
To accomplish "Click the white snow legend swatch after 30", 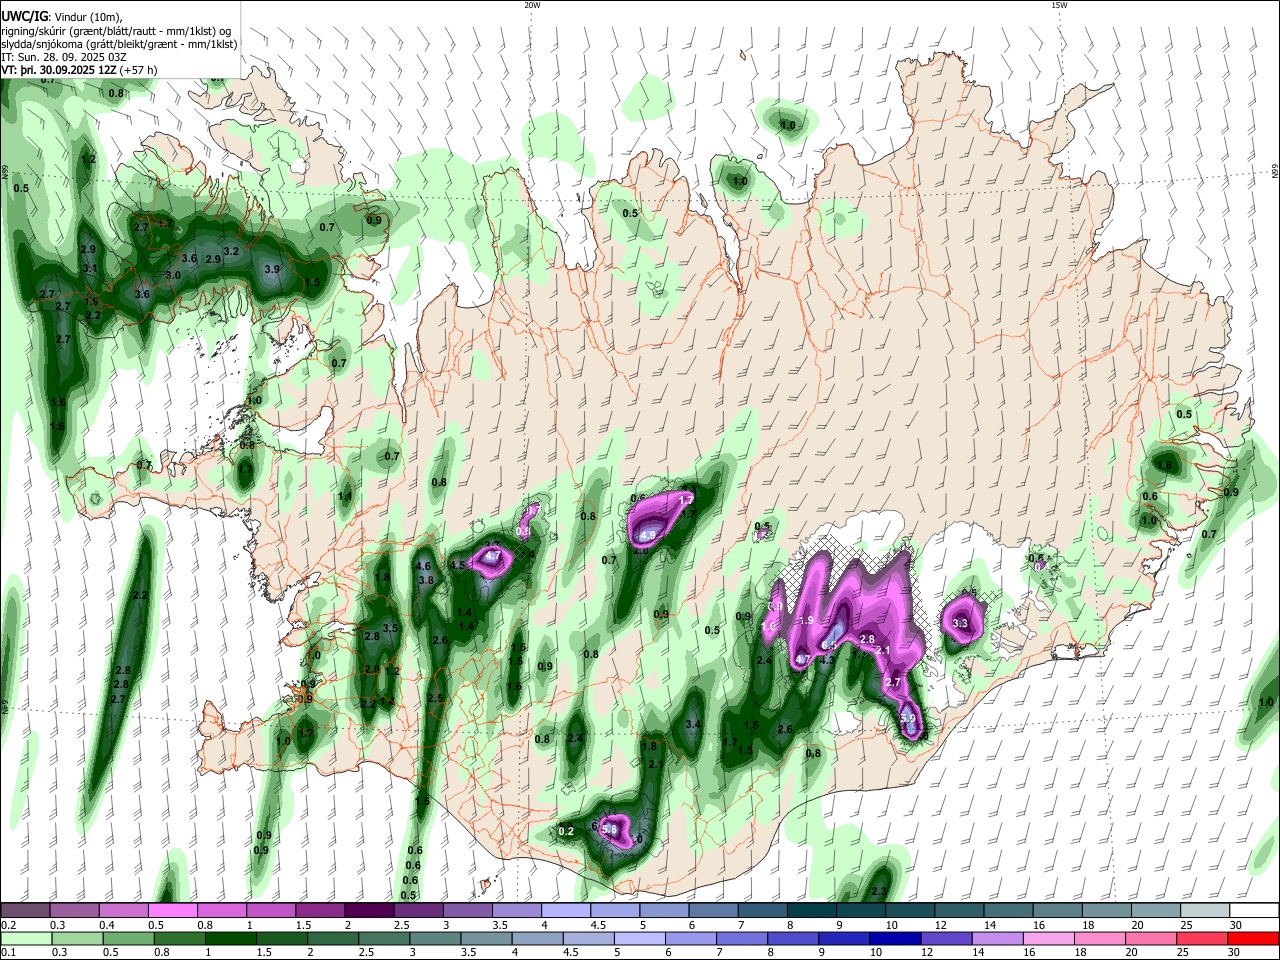I will 1255,910.
